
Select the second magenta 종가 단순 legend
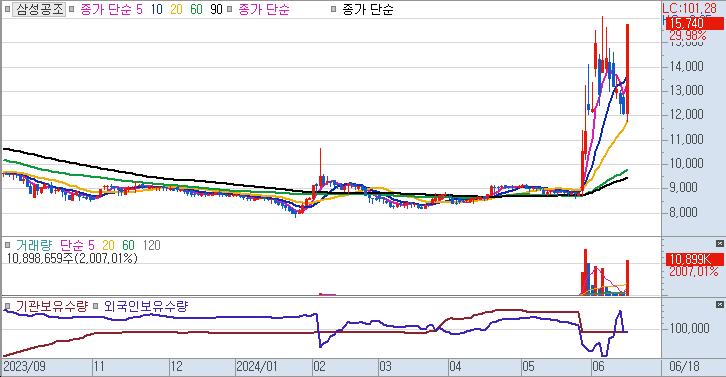pos(264,9)
